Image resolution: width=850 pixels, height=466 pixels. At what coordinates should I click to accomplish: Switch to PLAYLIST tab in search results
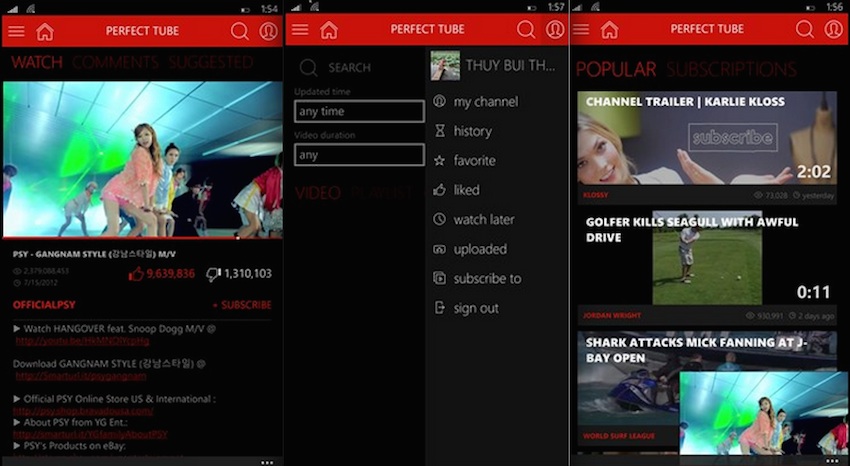(x=383, y=193)
